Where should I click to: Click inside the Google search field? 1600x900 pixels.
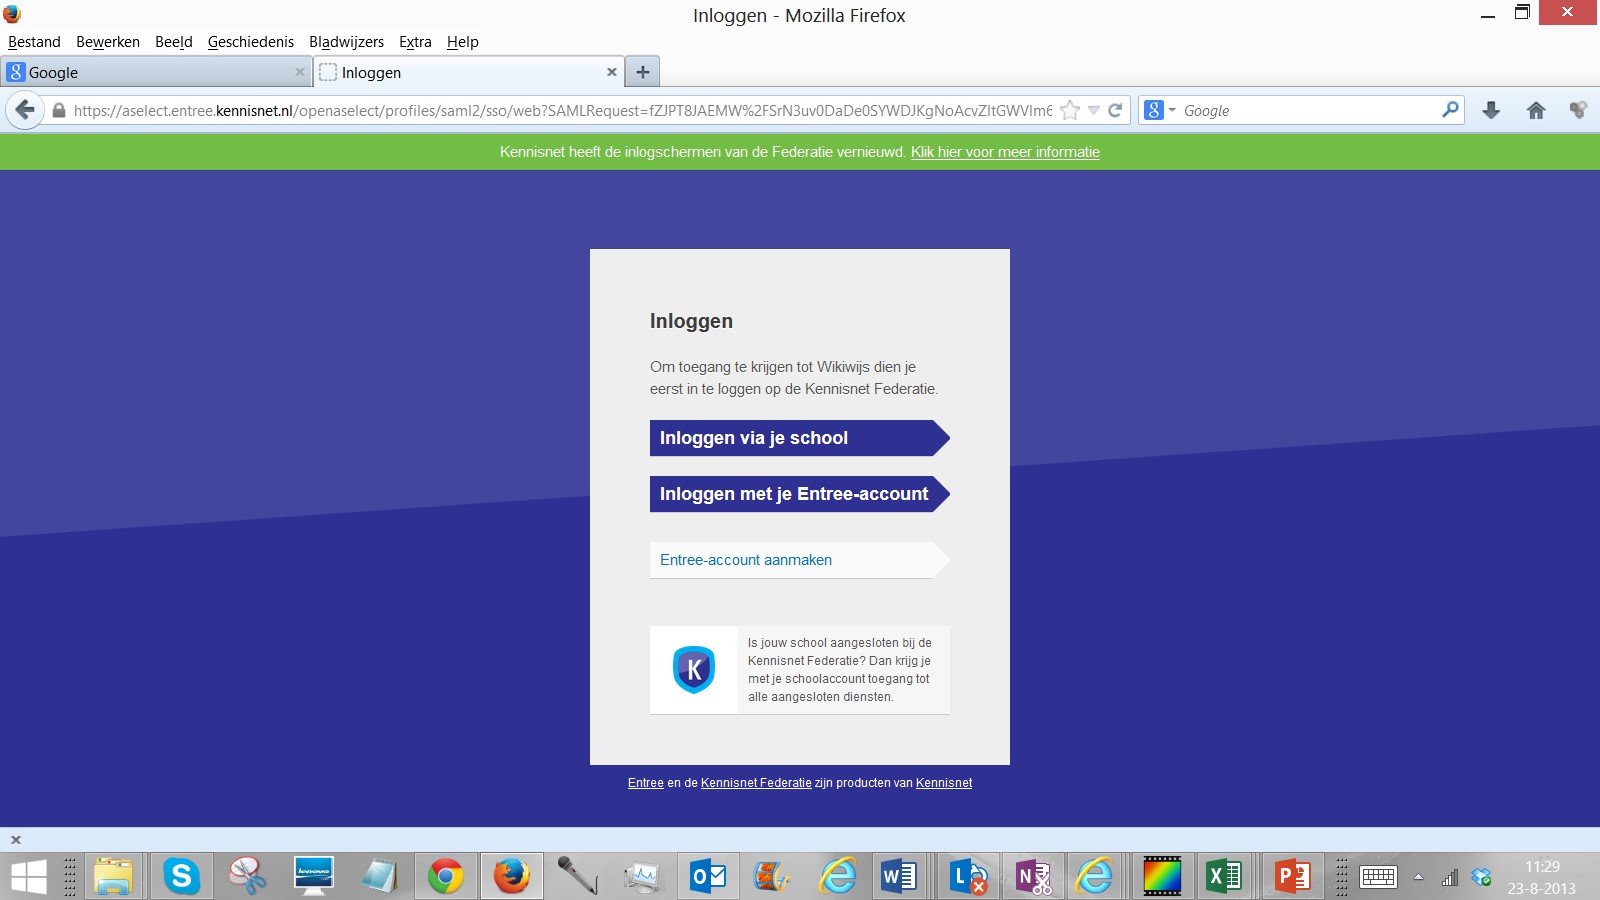(1305, 110)
